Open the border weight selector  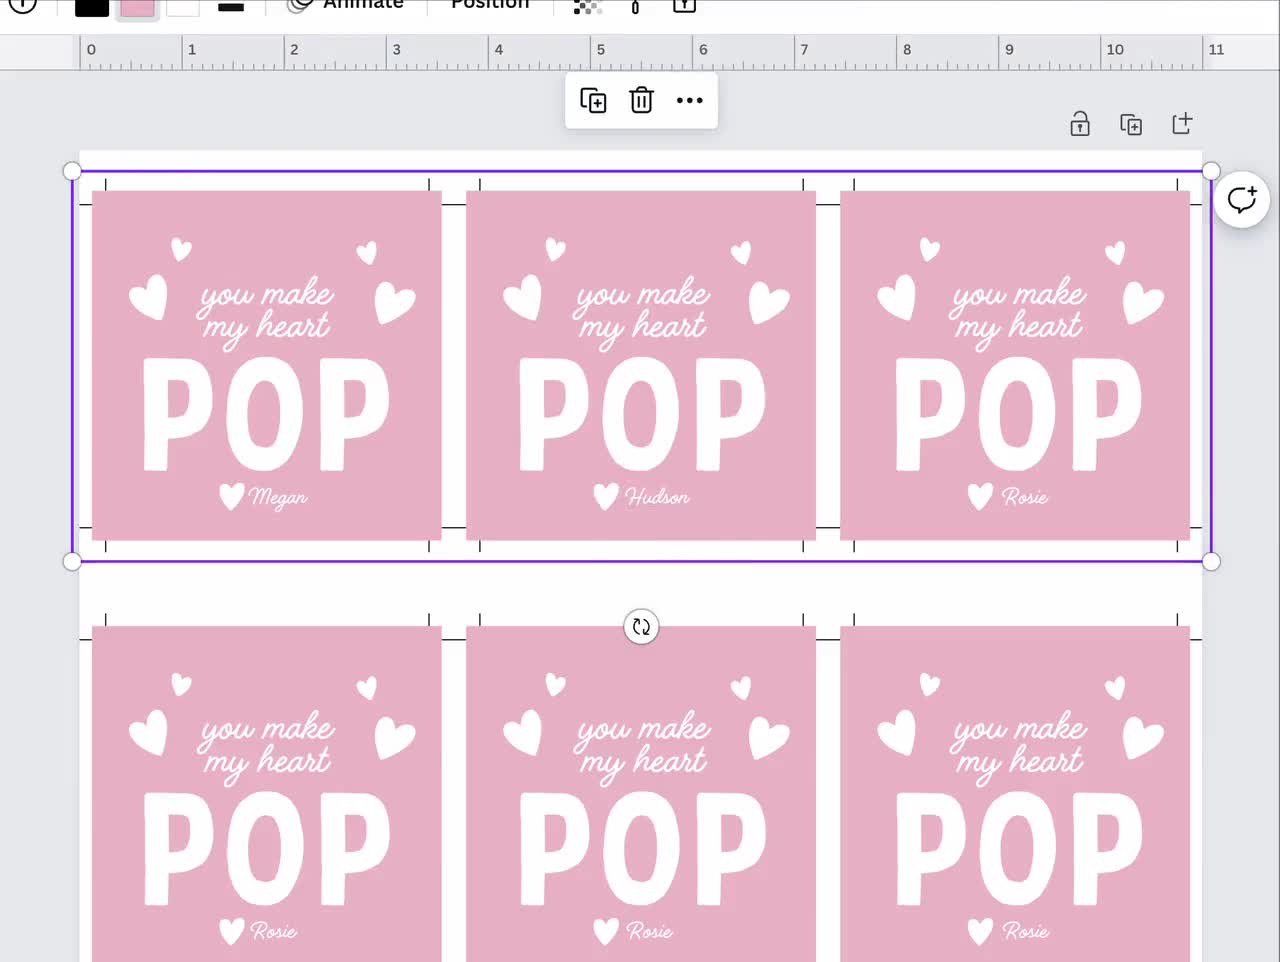point(231,7)
